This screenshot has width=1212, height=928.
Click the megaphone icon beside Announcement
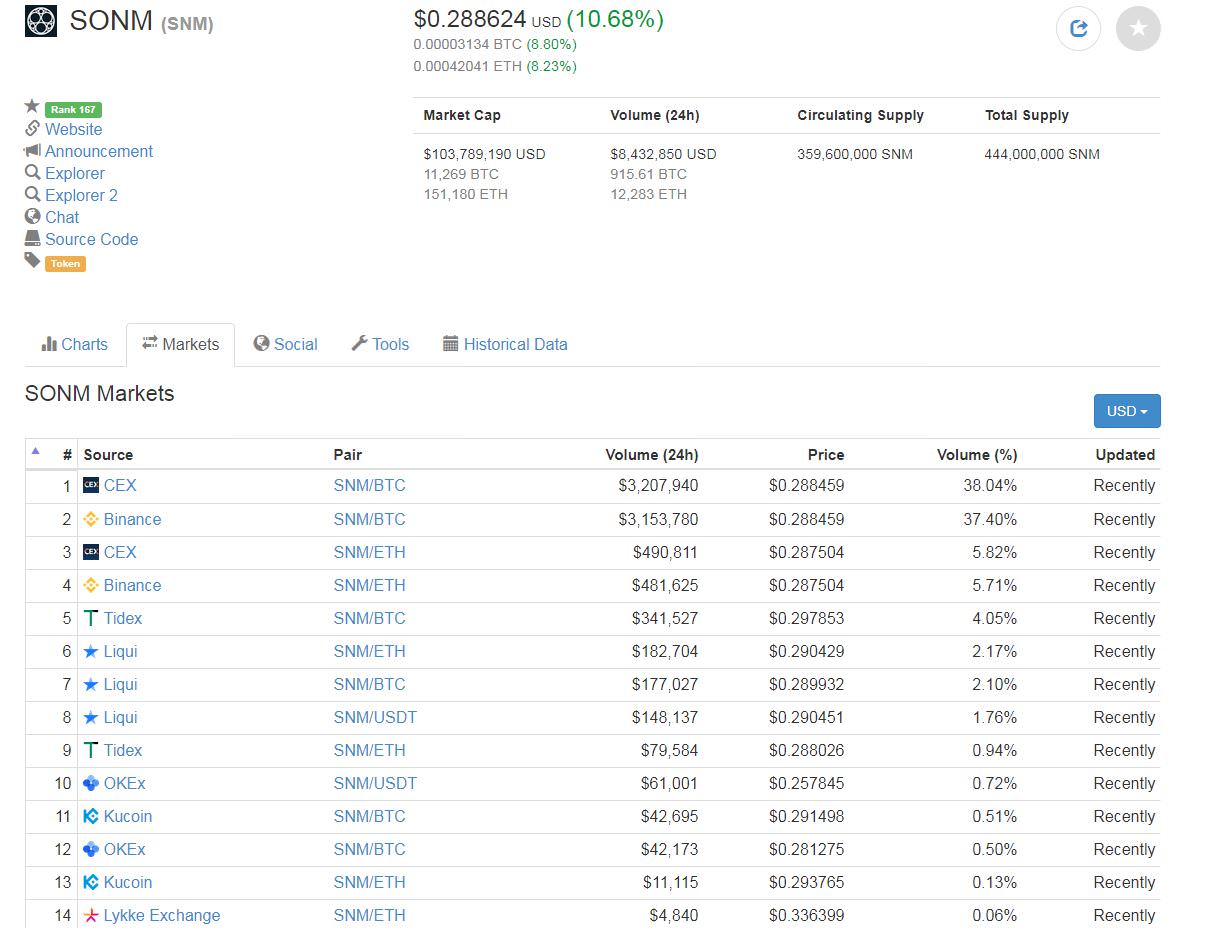pos(32,150)
